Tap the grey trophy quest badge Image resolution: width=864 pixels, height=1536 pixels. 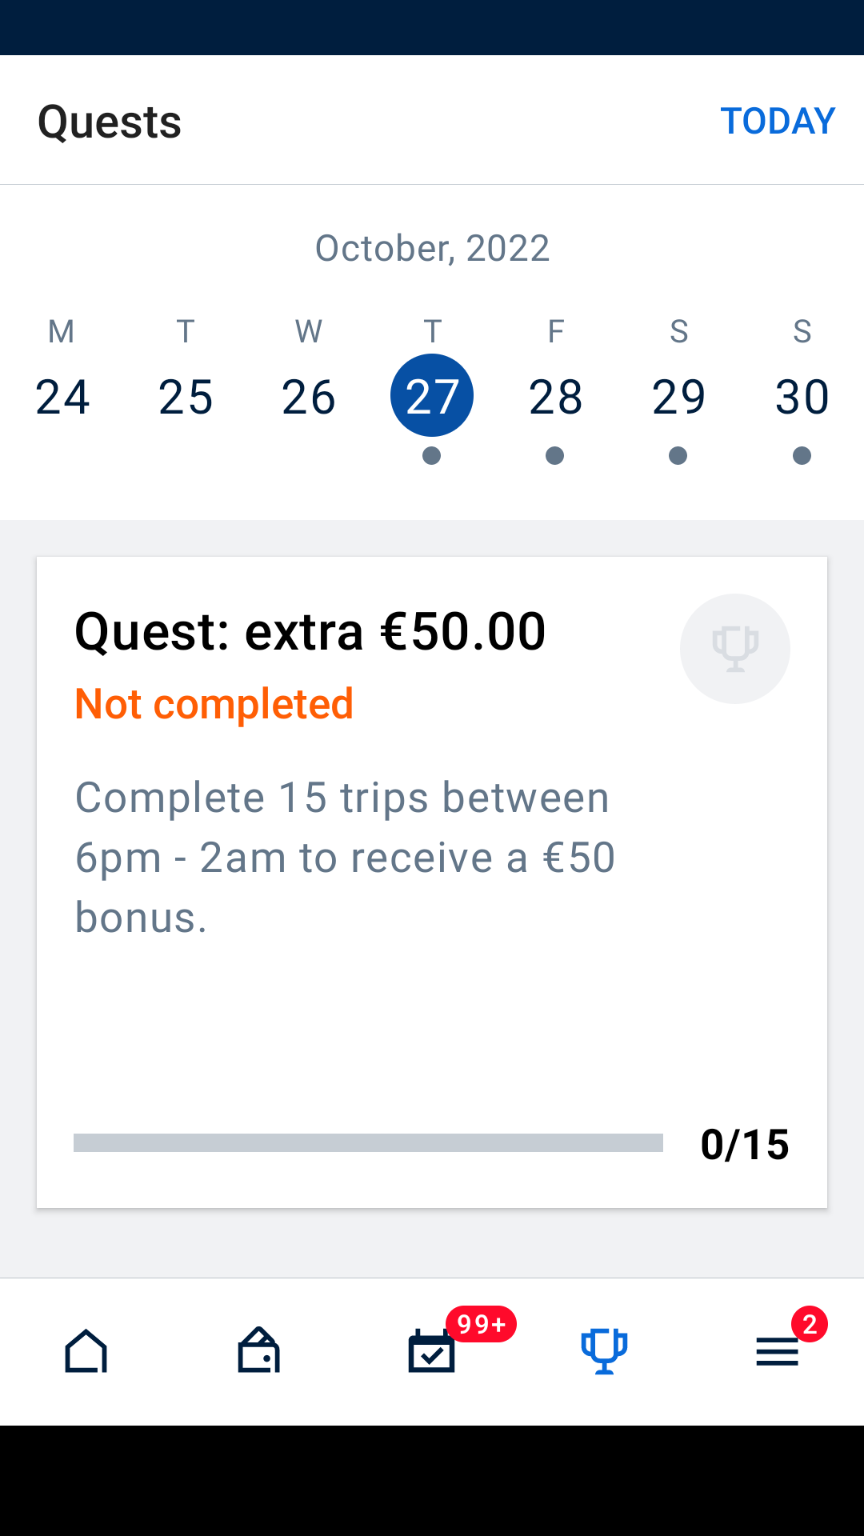coord(735,649)
